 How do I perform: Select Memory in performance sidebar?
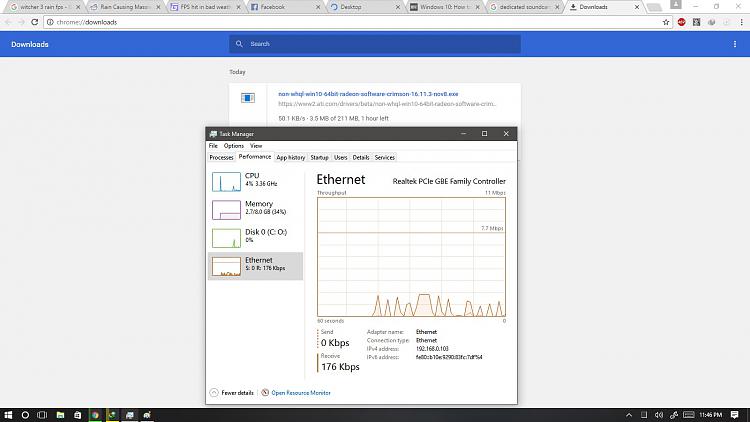(255, 209)
